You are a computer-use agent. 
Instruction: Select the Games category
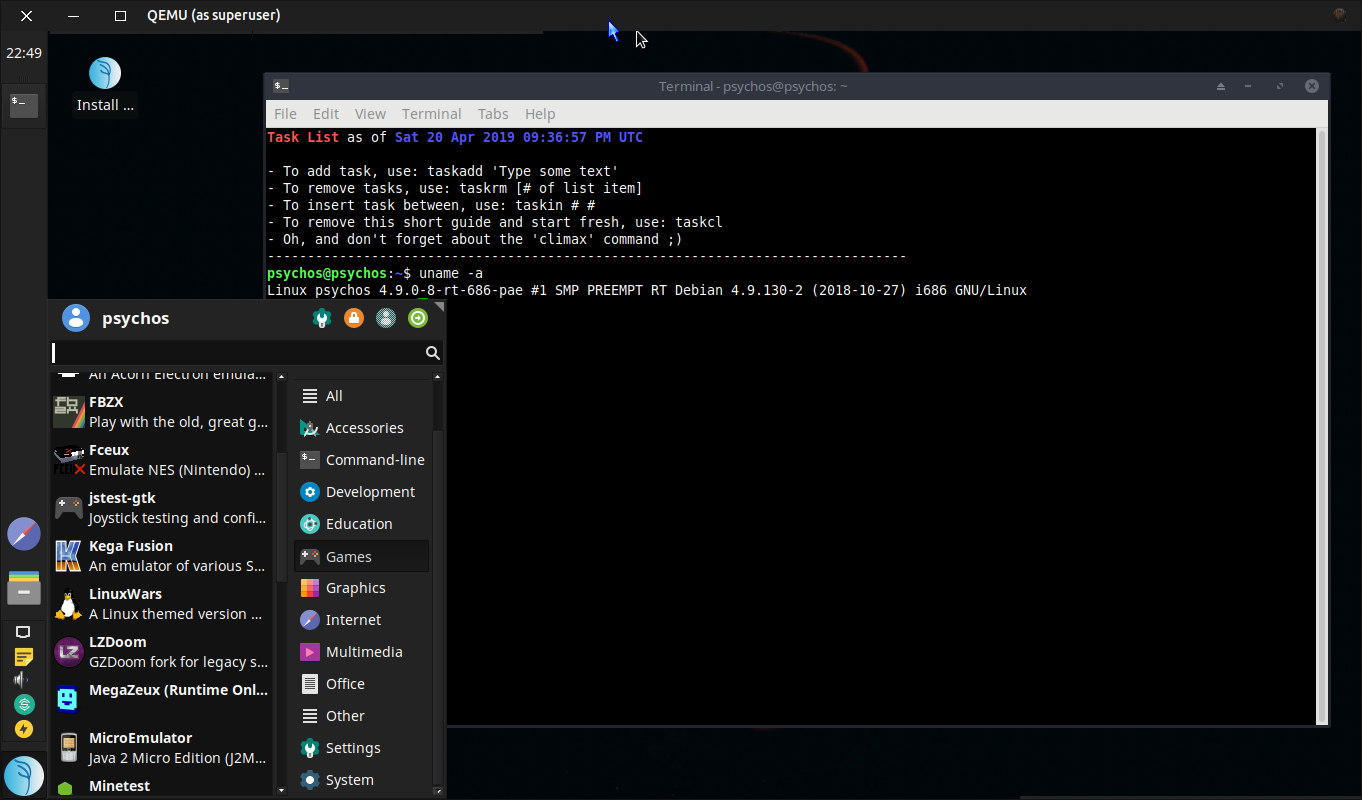click(362, 556)
